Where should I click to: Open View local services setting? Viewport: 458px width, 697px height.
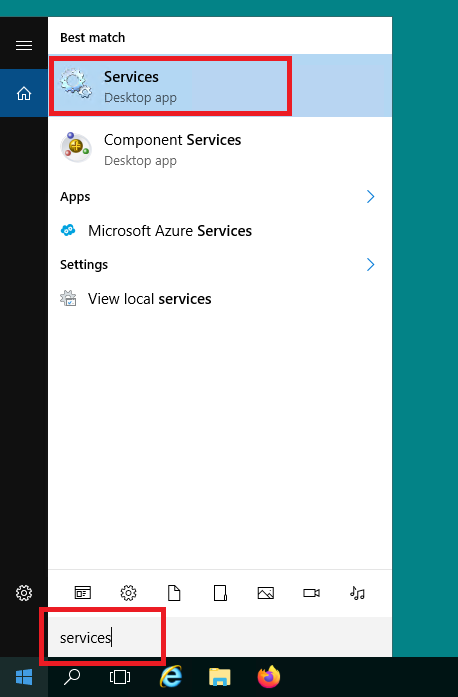220,299
